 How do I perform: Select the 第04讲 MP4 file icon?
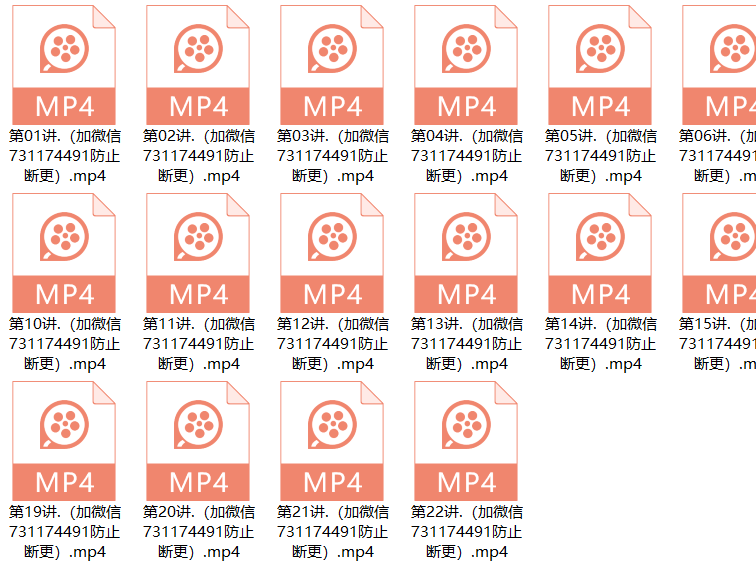pyautogui.click(x=466, y=65)
